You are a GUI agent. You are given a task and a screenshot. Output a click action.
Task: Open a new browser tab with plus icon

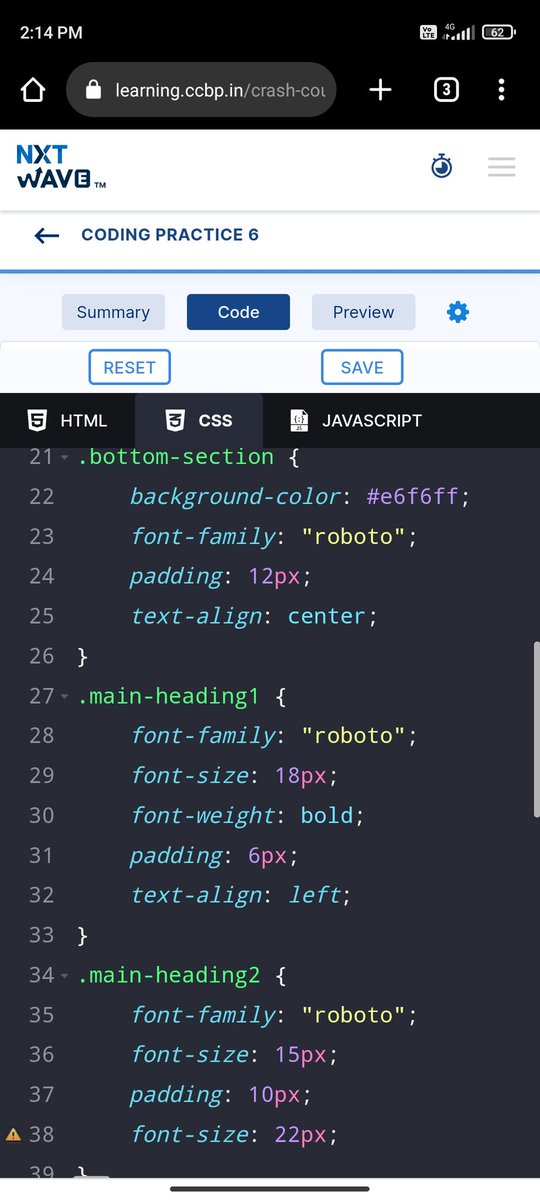click(380, 90)
